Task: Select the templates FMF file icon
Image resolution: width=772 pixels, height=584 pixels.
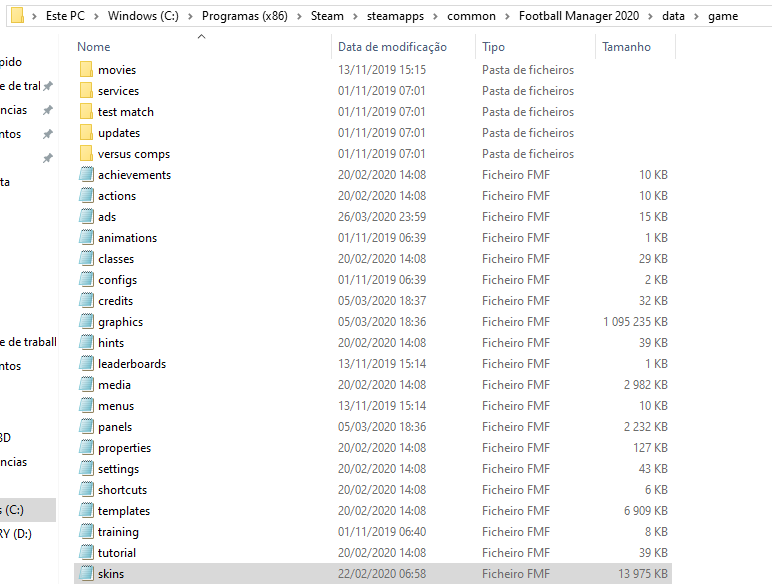Action: coord(86,511)
